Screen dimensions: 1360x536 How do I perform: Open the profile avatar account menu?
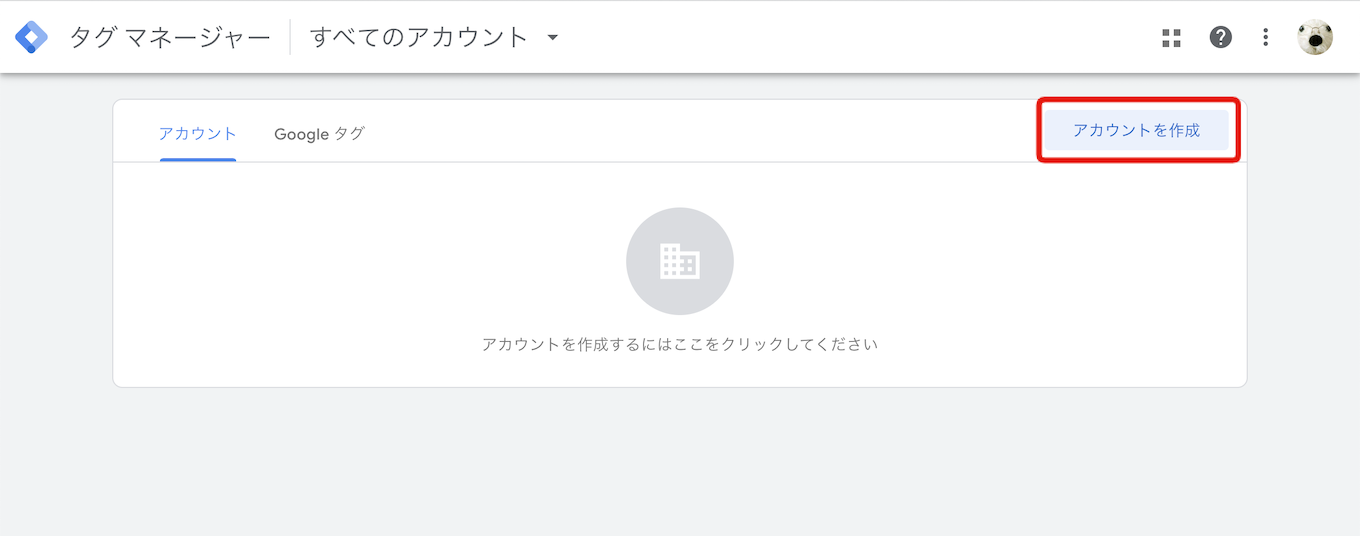tap(1315, 37)
